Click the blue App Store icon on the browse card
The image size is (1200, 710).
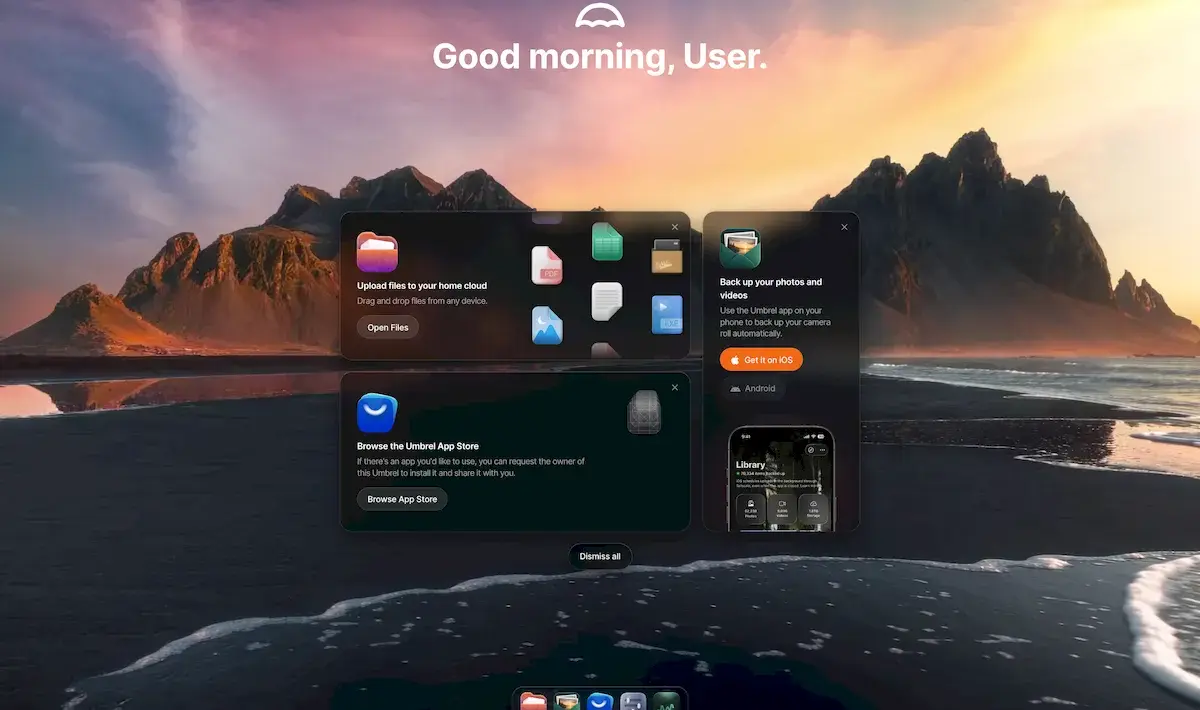click(x=377, y=413)
